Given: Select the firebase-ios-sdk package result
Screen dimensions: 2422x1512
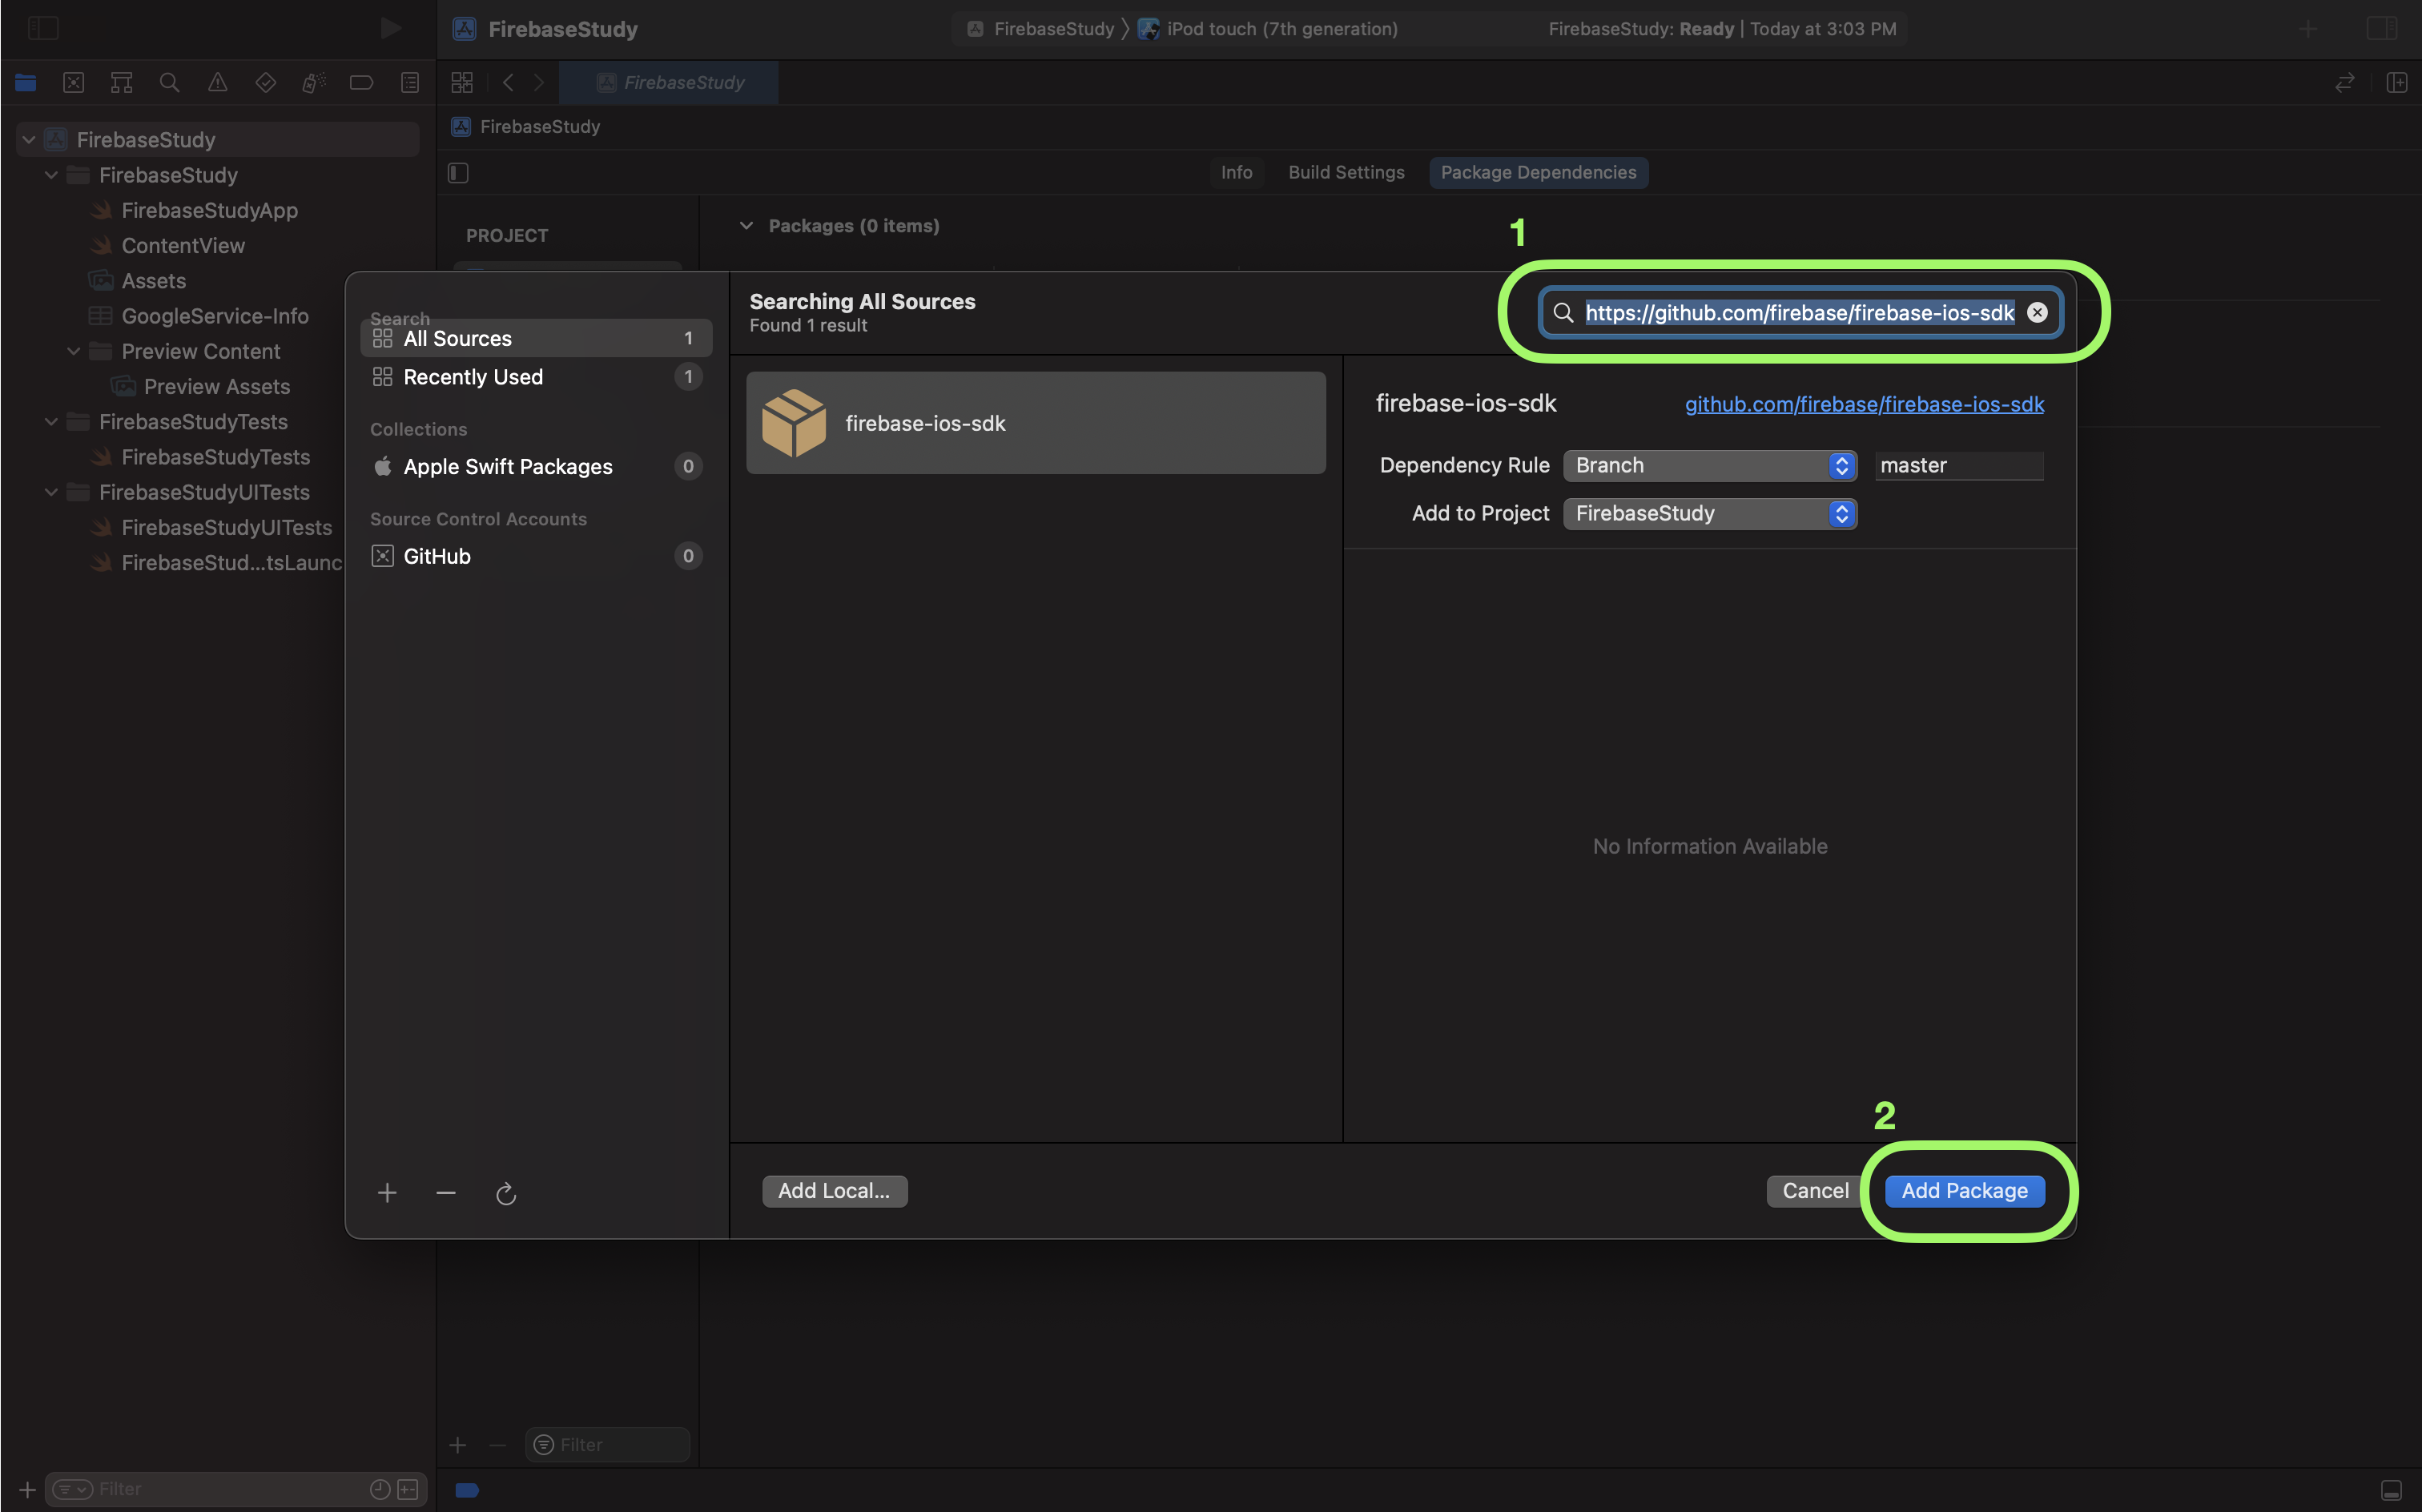Looking at the screenshot, I should 1035,423.
